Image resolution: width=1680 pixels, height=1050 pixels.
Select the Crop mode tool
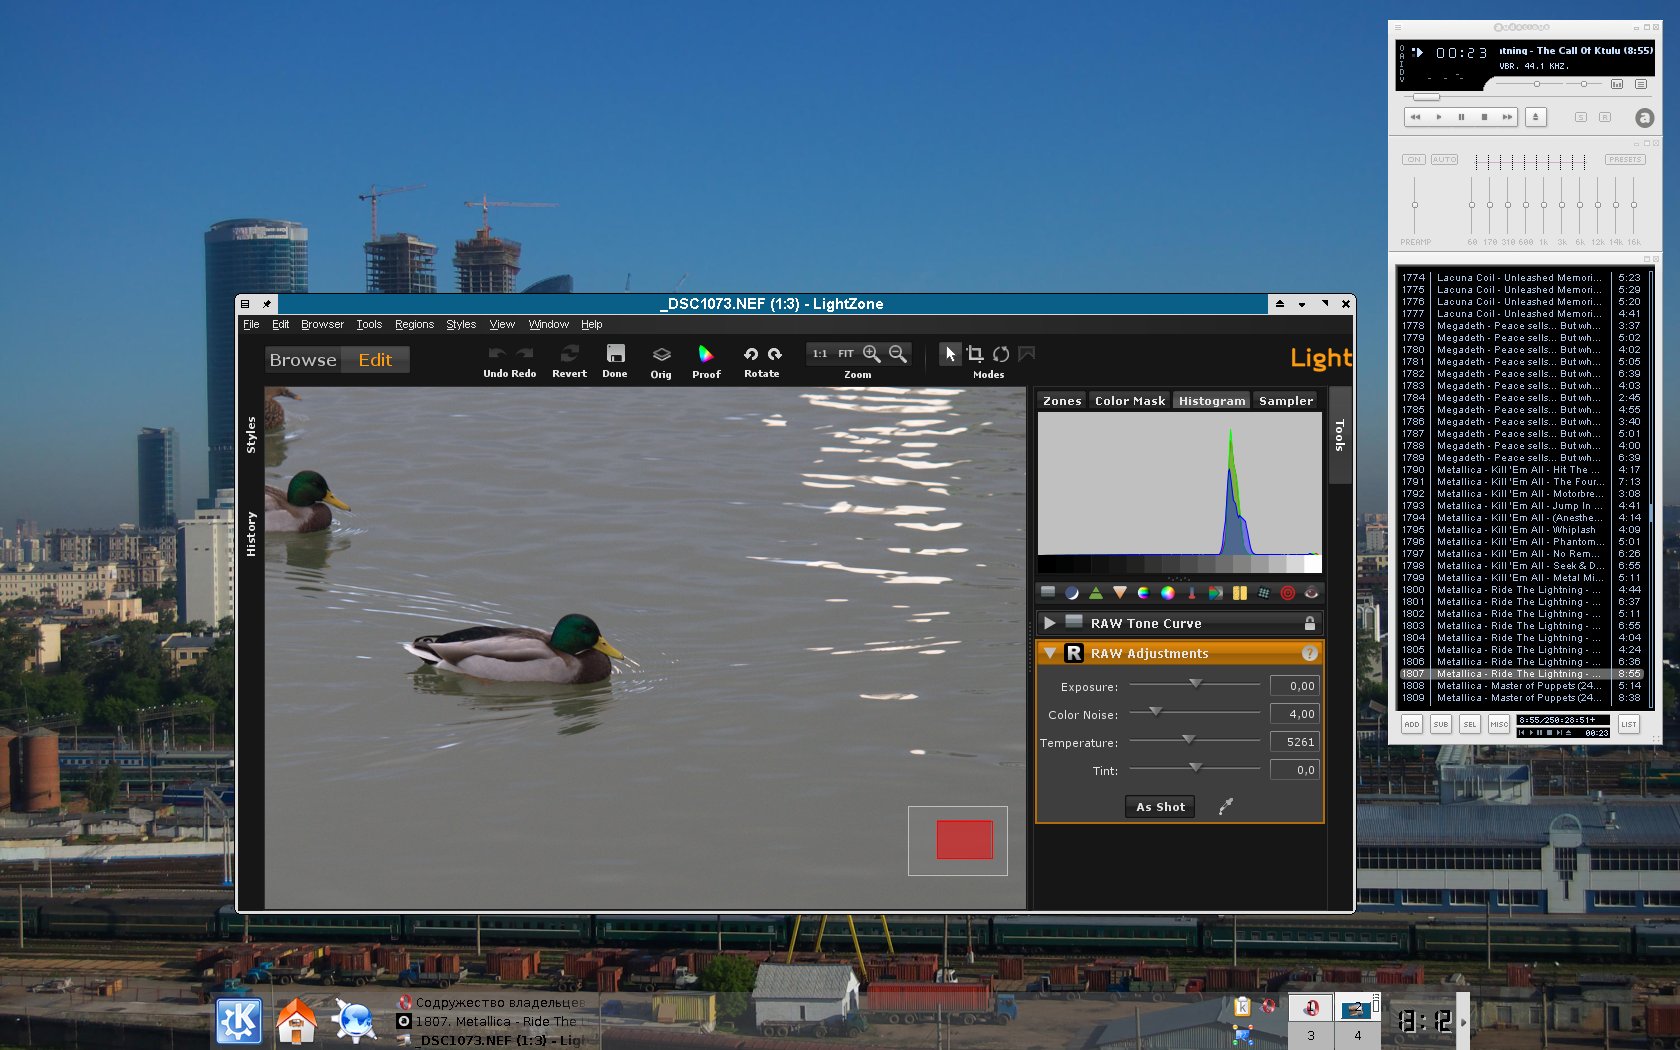975,354
